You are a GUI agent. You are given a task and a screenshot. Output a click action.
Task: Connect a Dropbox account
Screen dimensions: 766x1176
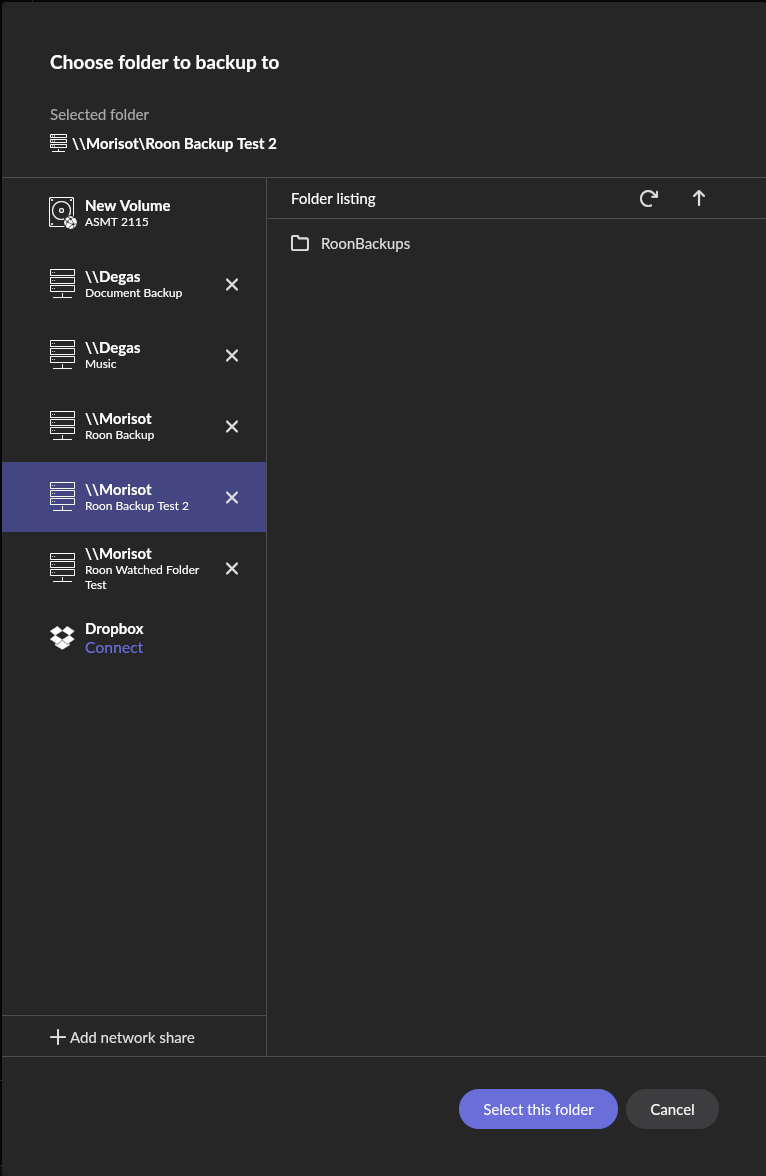click(114, 647)
